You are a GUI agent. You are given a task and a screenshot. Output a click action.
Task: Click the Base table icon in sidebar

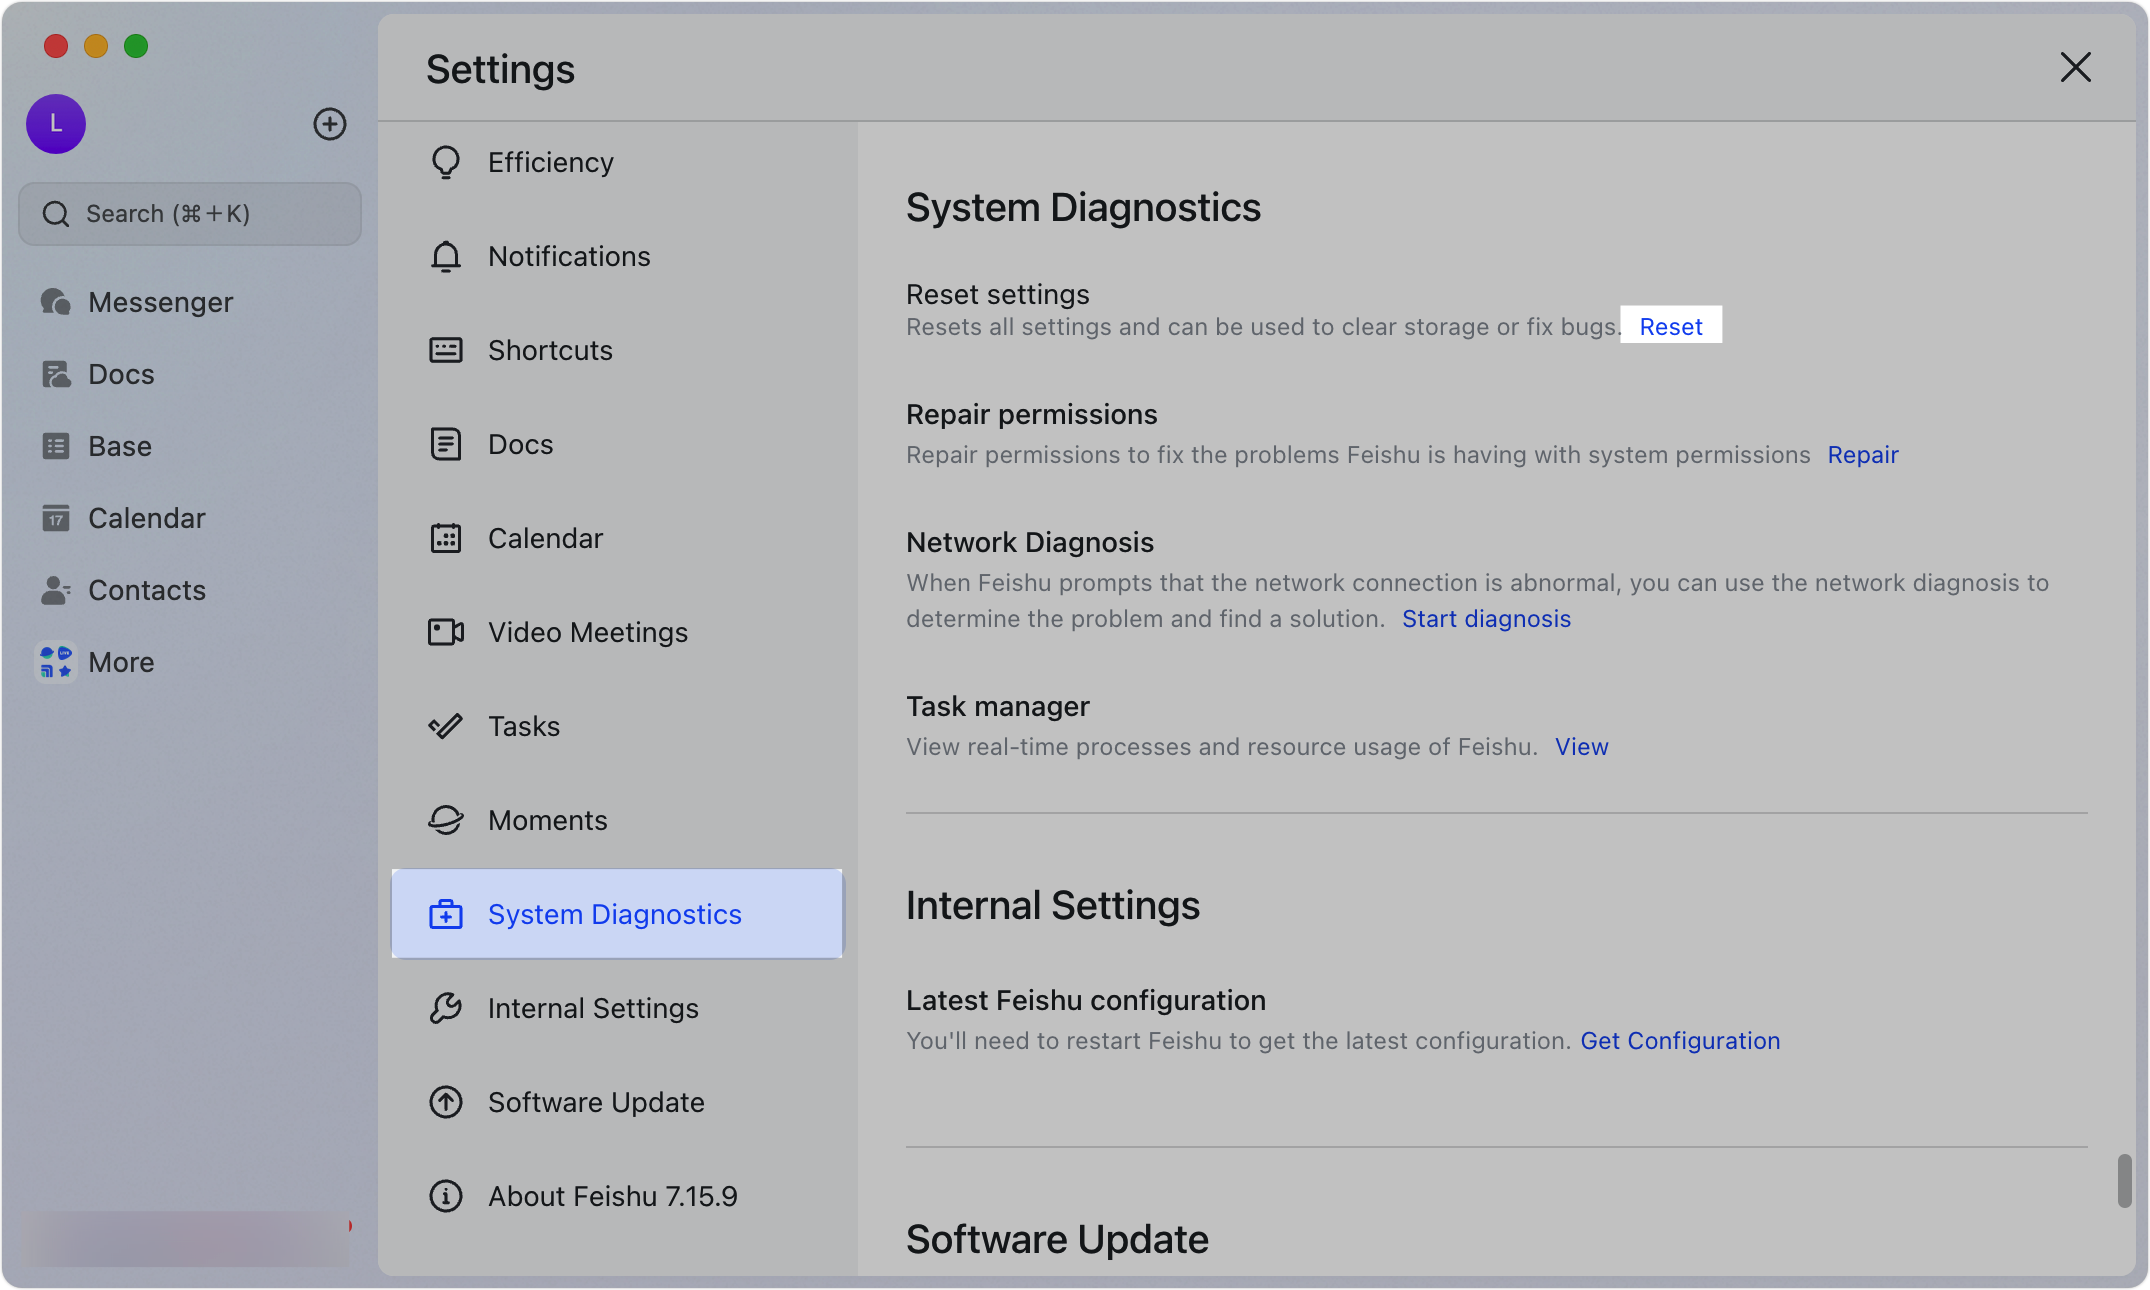[x=56, y=446]
